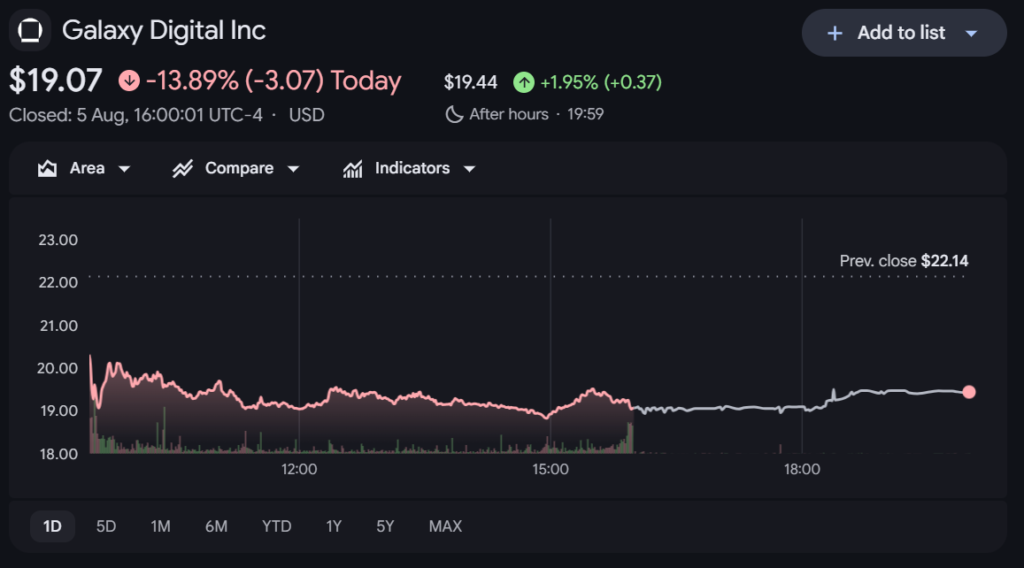The image size is (1024, 568).
Task: Click the Indicators chart icon
Action: [353, 168]
